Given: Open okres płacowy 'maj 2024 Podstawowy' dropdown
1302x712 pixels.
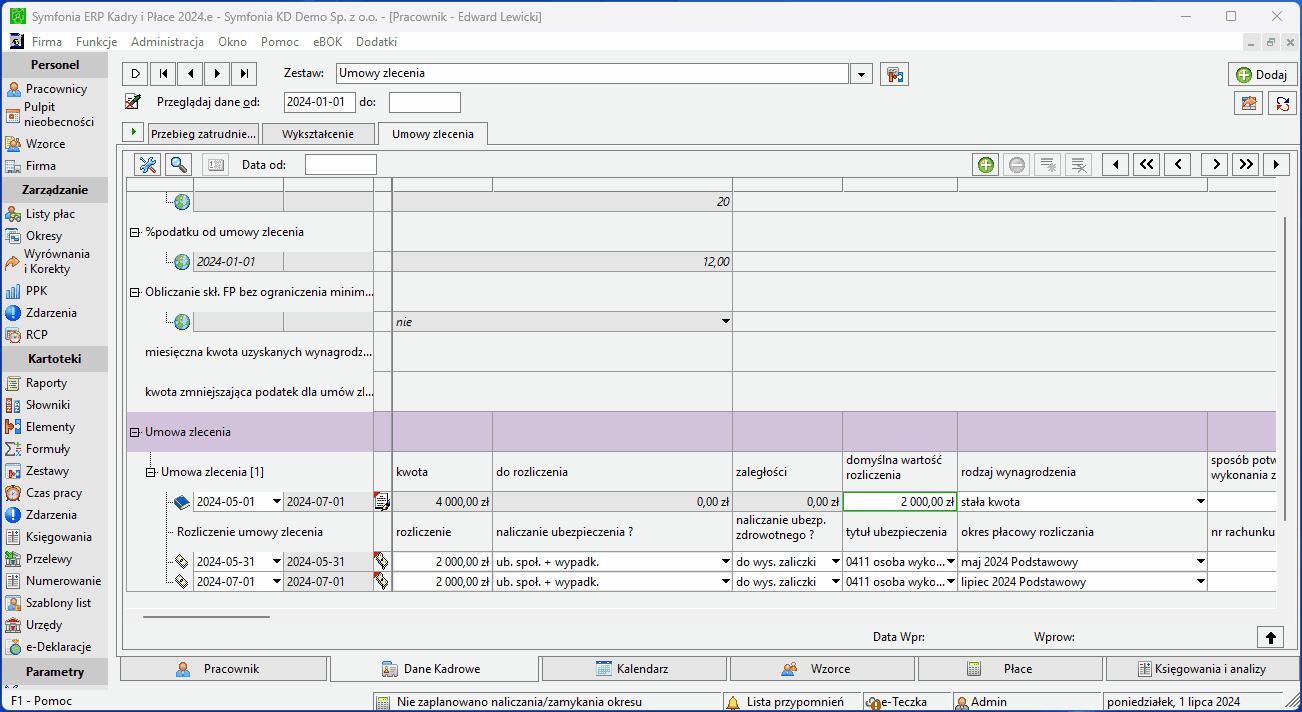Looking at the screenshot, I should [1200, 562].
